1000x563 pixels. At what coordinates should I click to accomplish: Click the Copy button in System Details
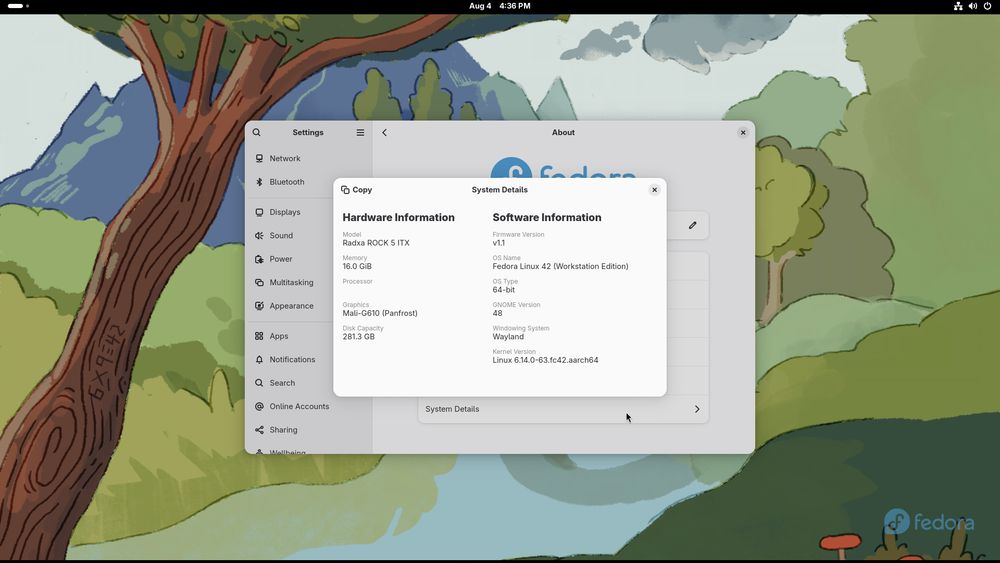pyautogui.click(x=357, y=190)
